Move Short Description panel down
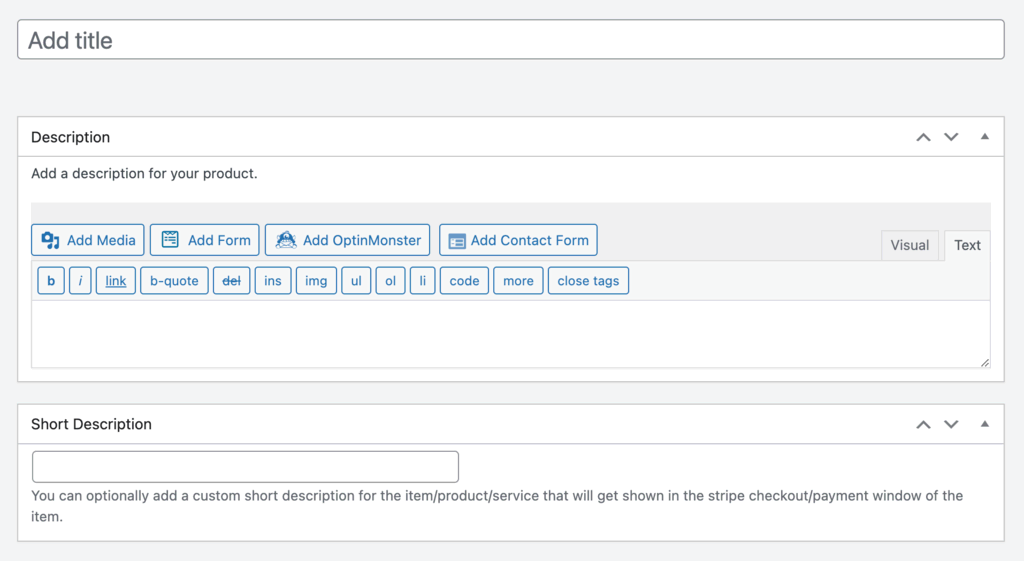 (x=951, y=425)
